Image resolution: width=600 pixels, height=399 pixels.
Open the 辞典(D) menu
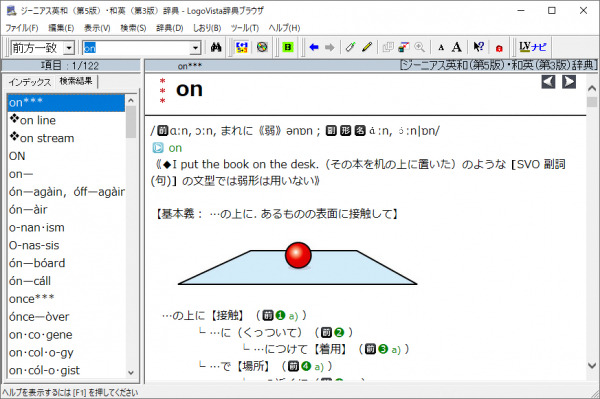pyautogui.click(x=170, y=28)
